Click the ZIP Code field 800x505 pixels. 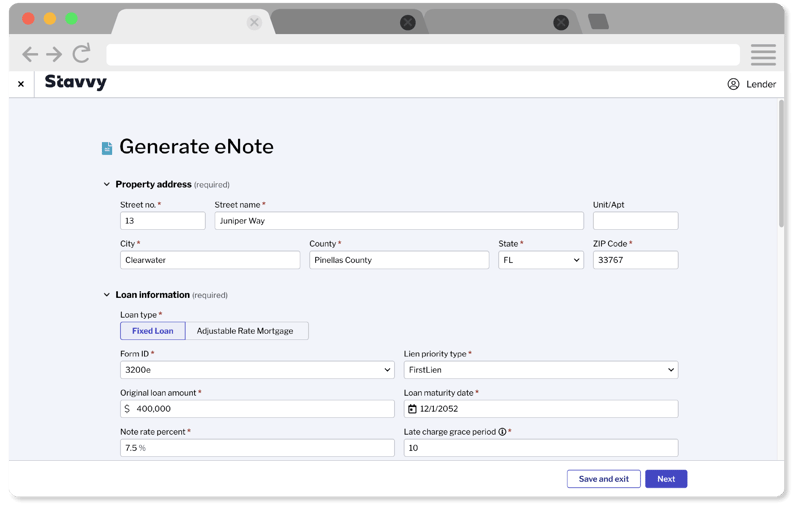point(635,260)
